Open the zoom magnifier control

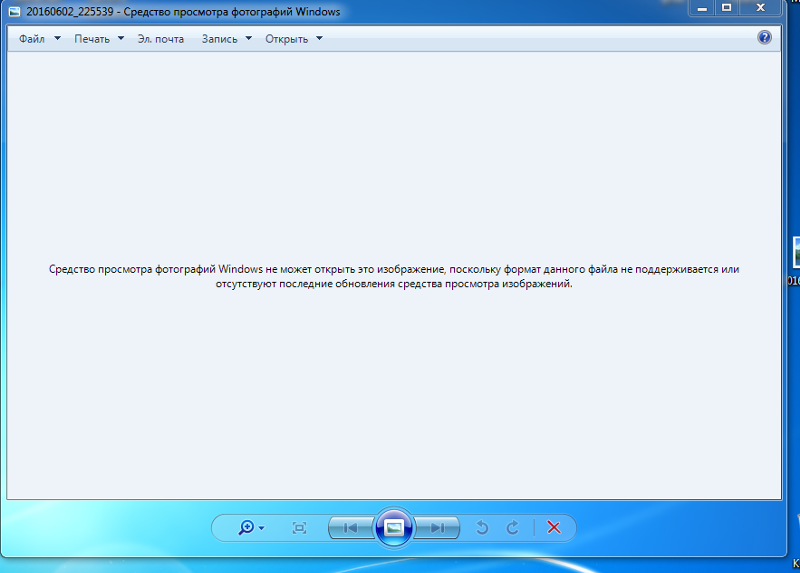246,527
